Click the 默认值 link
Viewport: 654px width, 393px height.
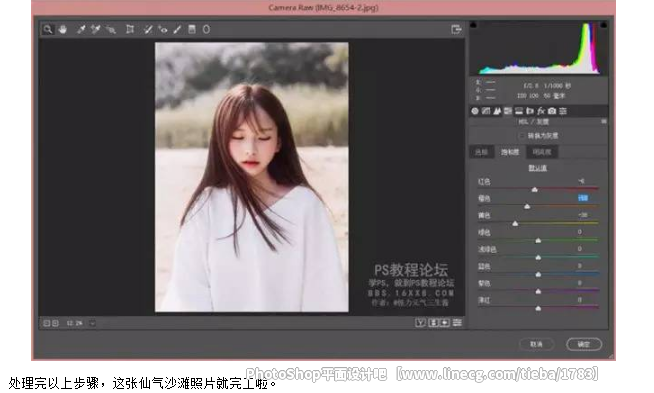tap(538, 168)
